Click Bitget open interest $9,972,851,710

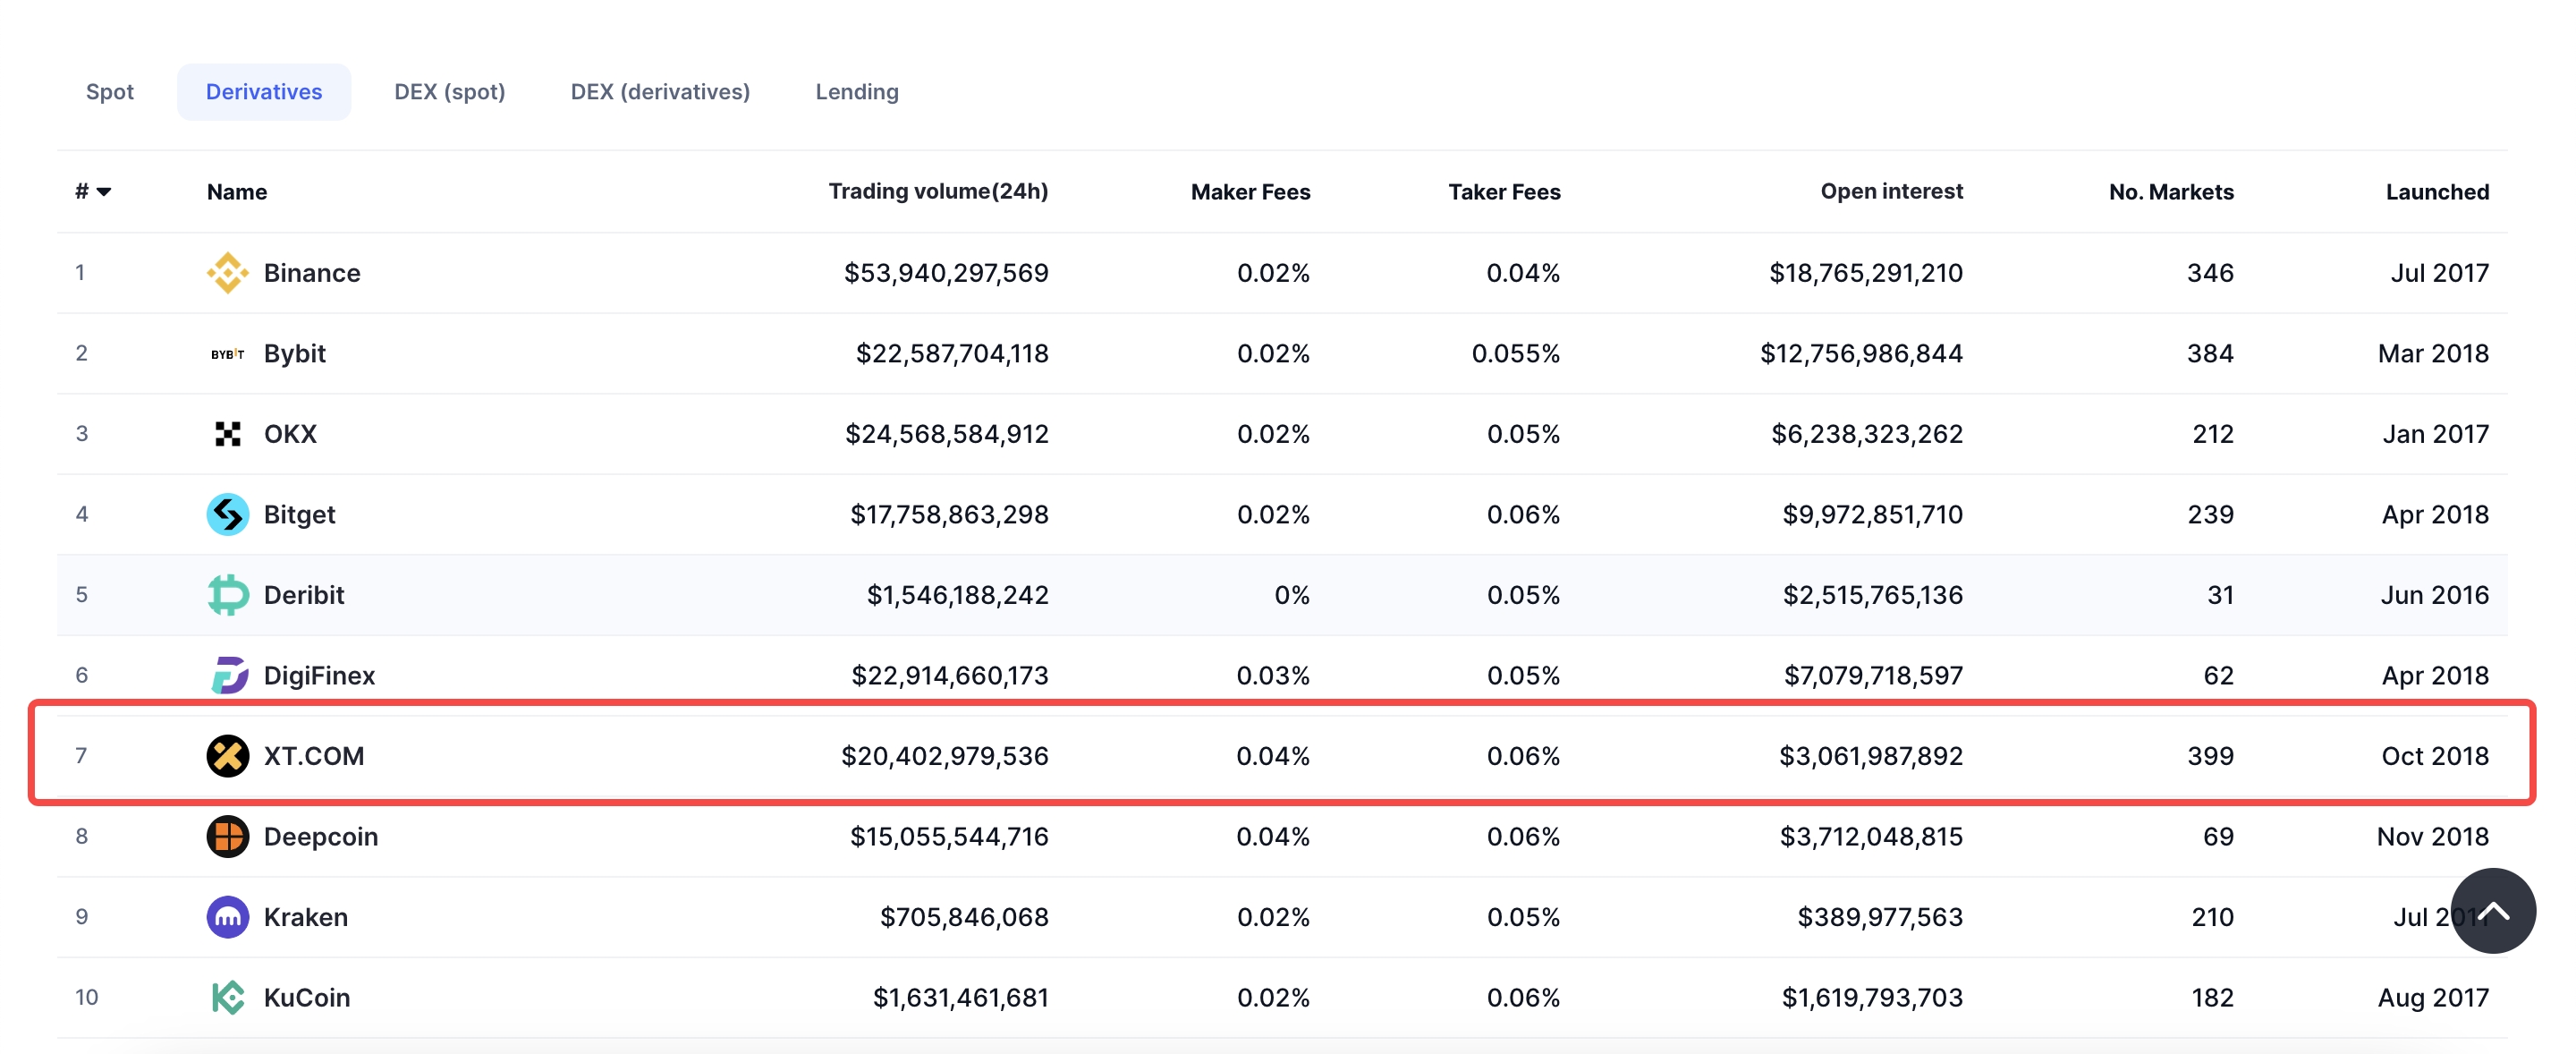[1872, 515]
